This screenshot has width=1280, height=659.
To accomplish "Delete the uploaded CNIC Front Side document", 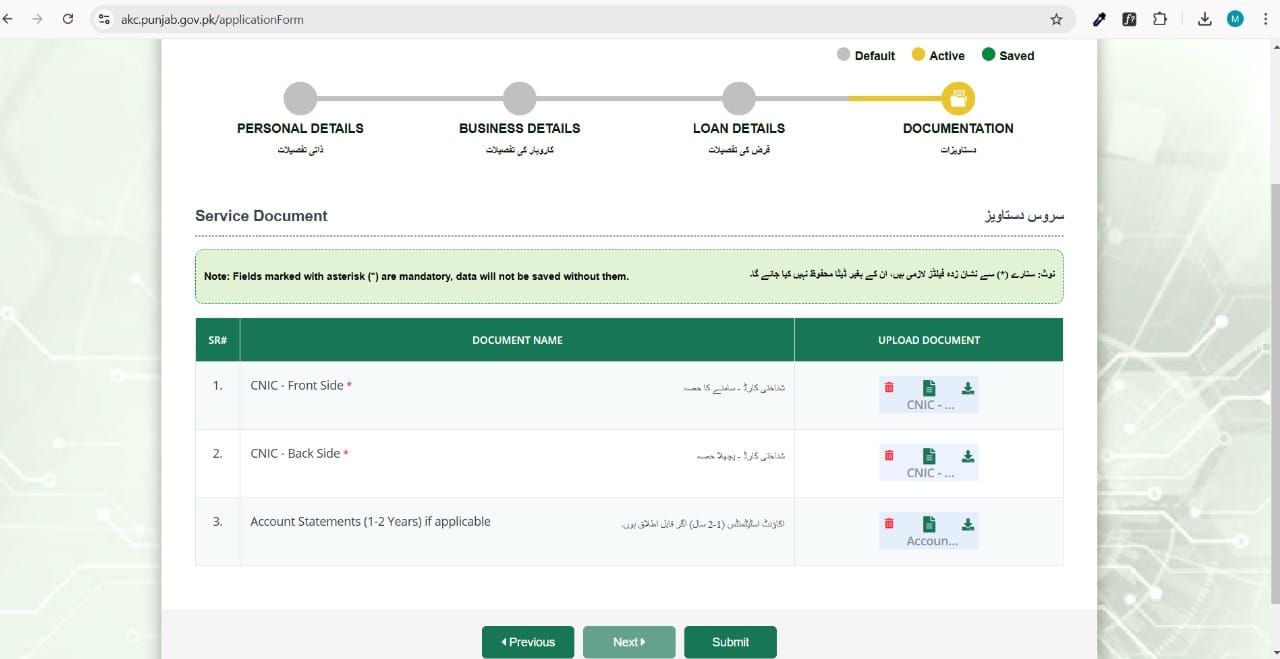I will 889,387.
